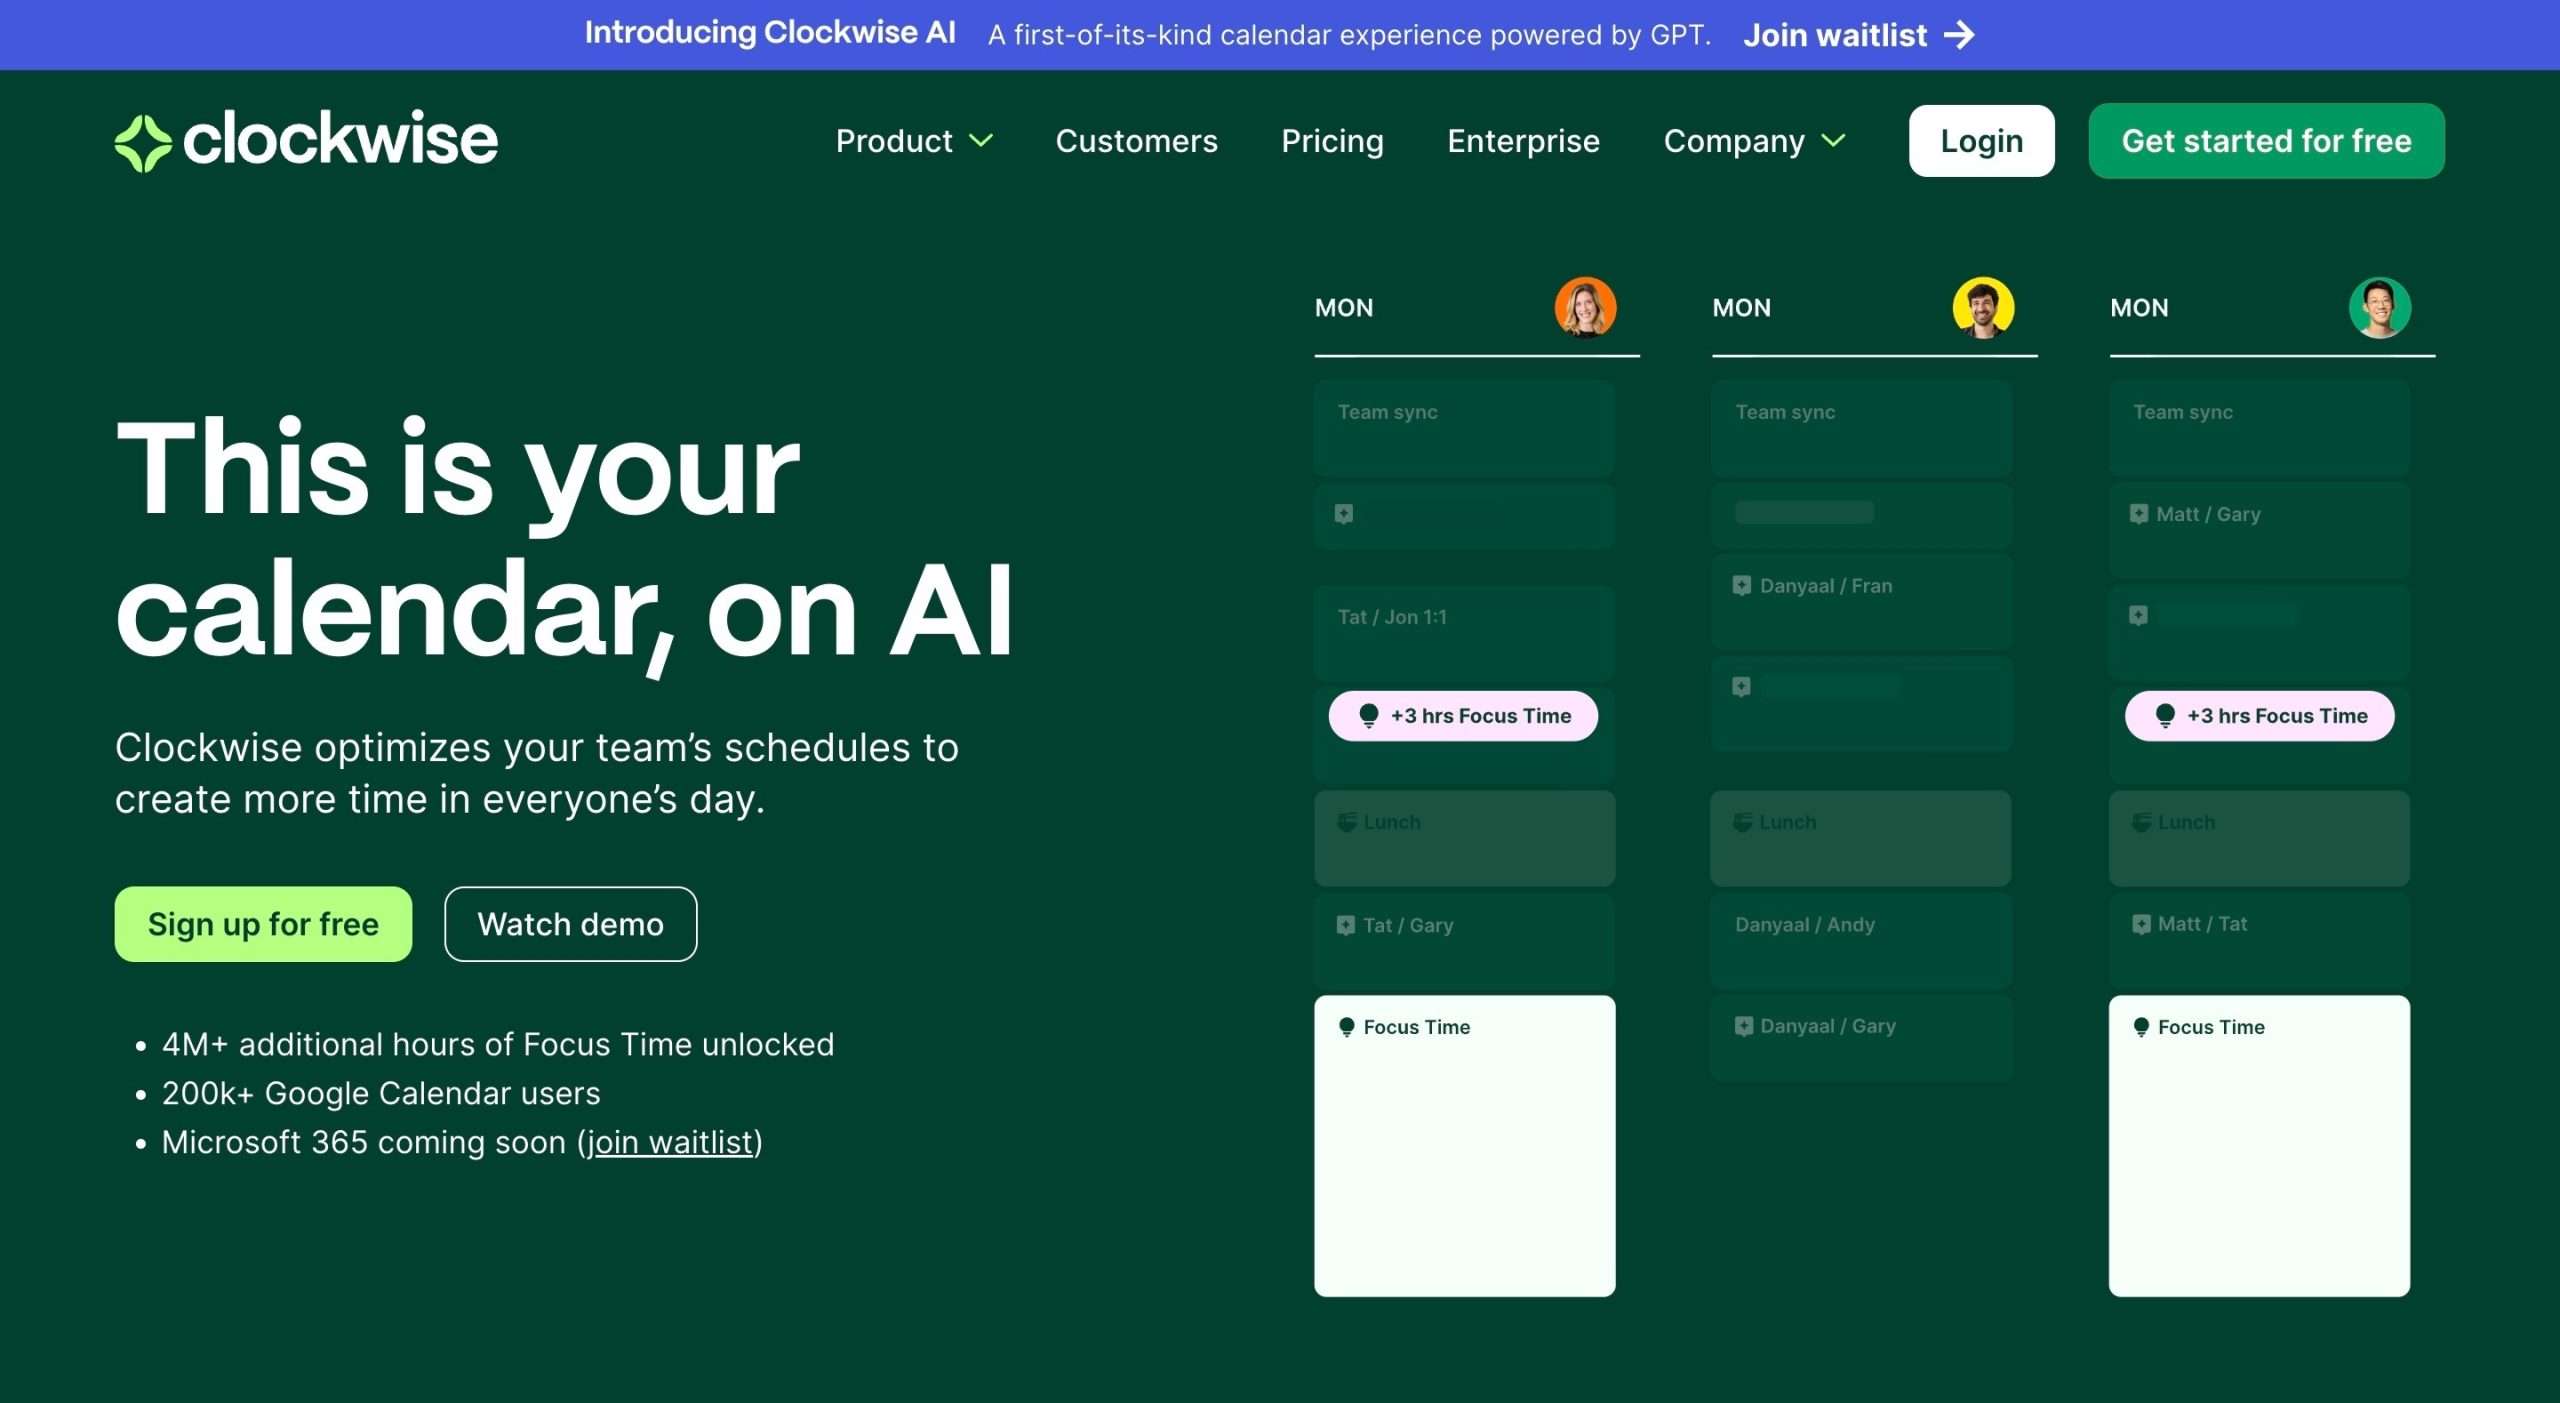Click the icon next to Matt / Gary
Viewport: 2560px width, 1403px height.
2138,514
